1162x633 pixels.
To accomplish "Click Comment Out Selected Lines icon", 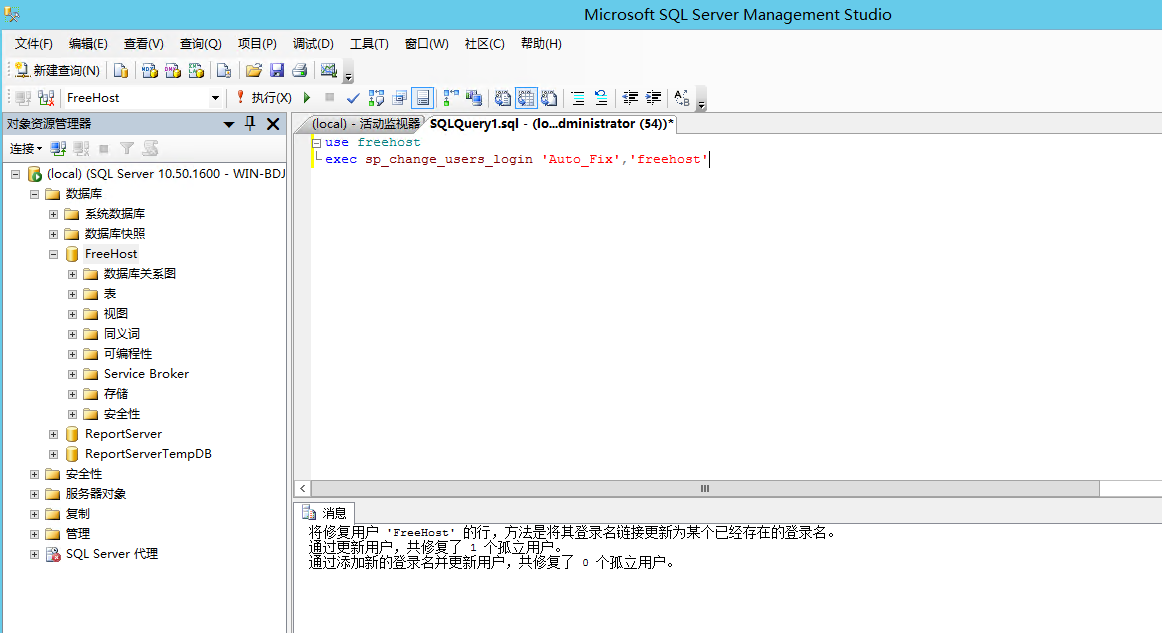I will pyautogui.click(x=578, y=98).
